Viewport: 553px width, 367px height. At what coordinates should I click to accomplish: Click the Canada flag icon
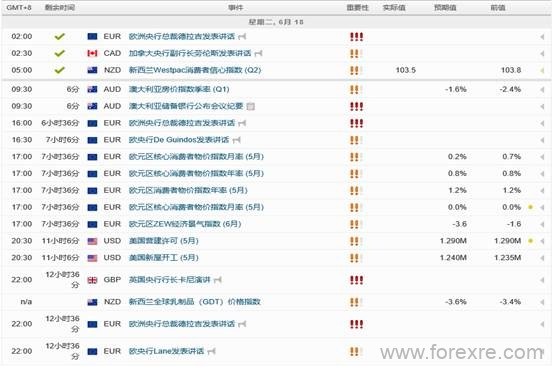pos(92,53)
